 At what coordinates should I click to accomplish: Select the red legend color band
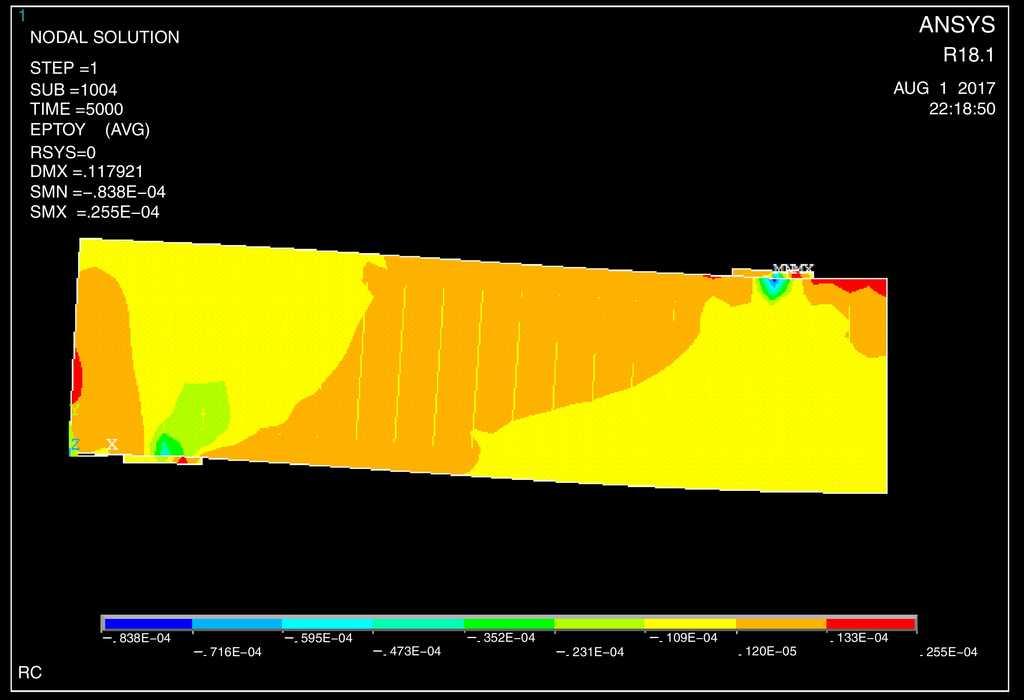[x=870, y=624]
